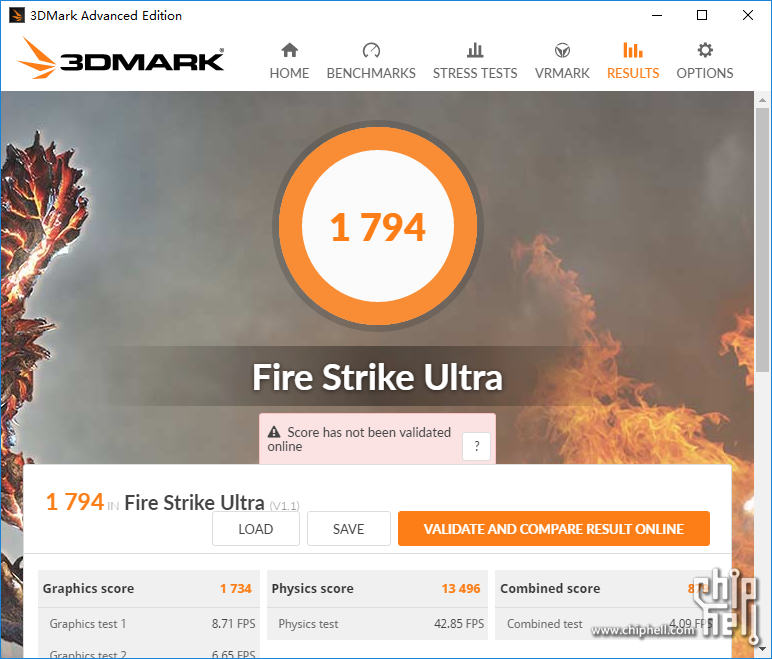Select the Stress Tests bar chart icon
772x659 pixels.
click(475, 50)
